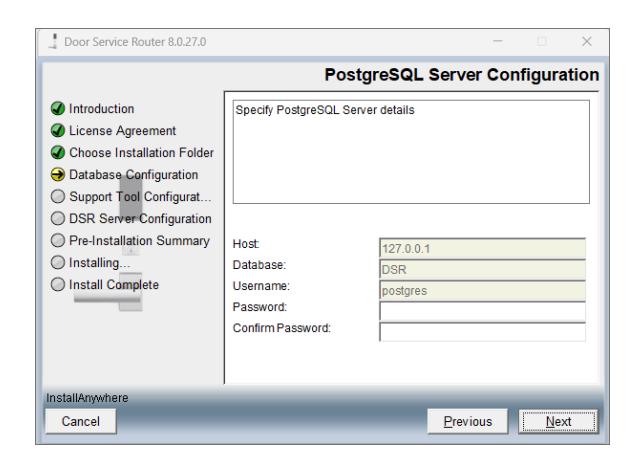Click the 'Password:' label
Viewport: 642px width, 464px height.
click(x=260, y=307)
